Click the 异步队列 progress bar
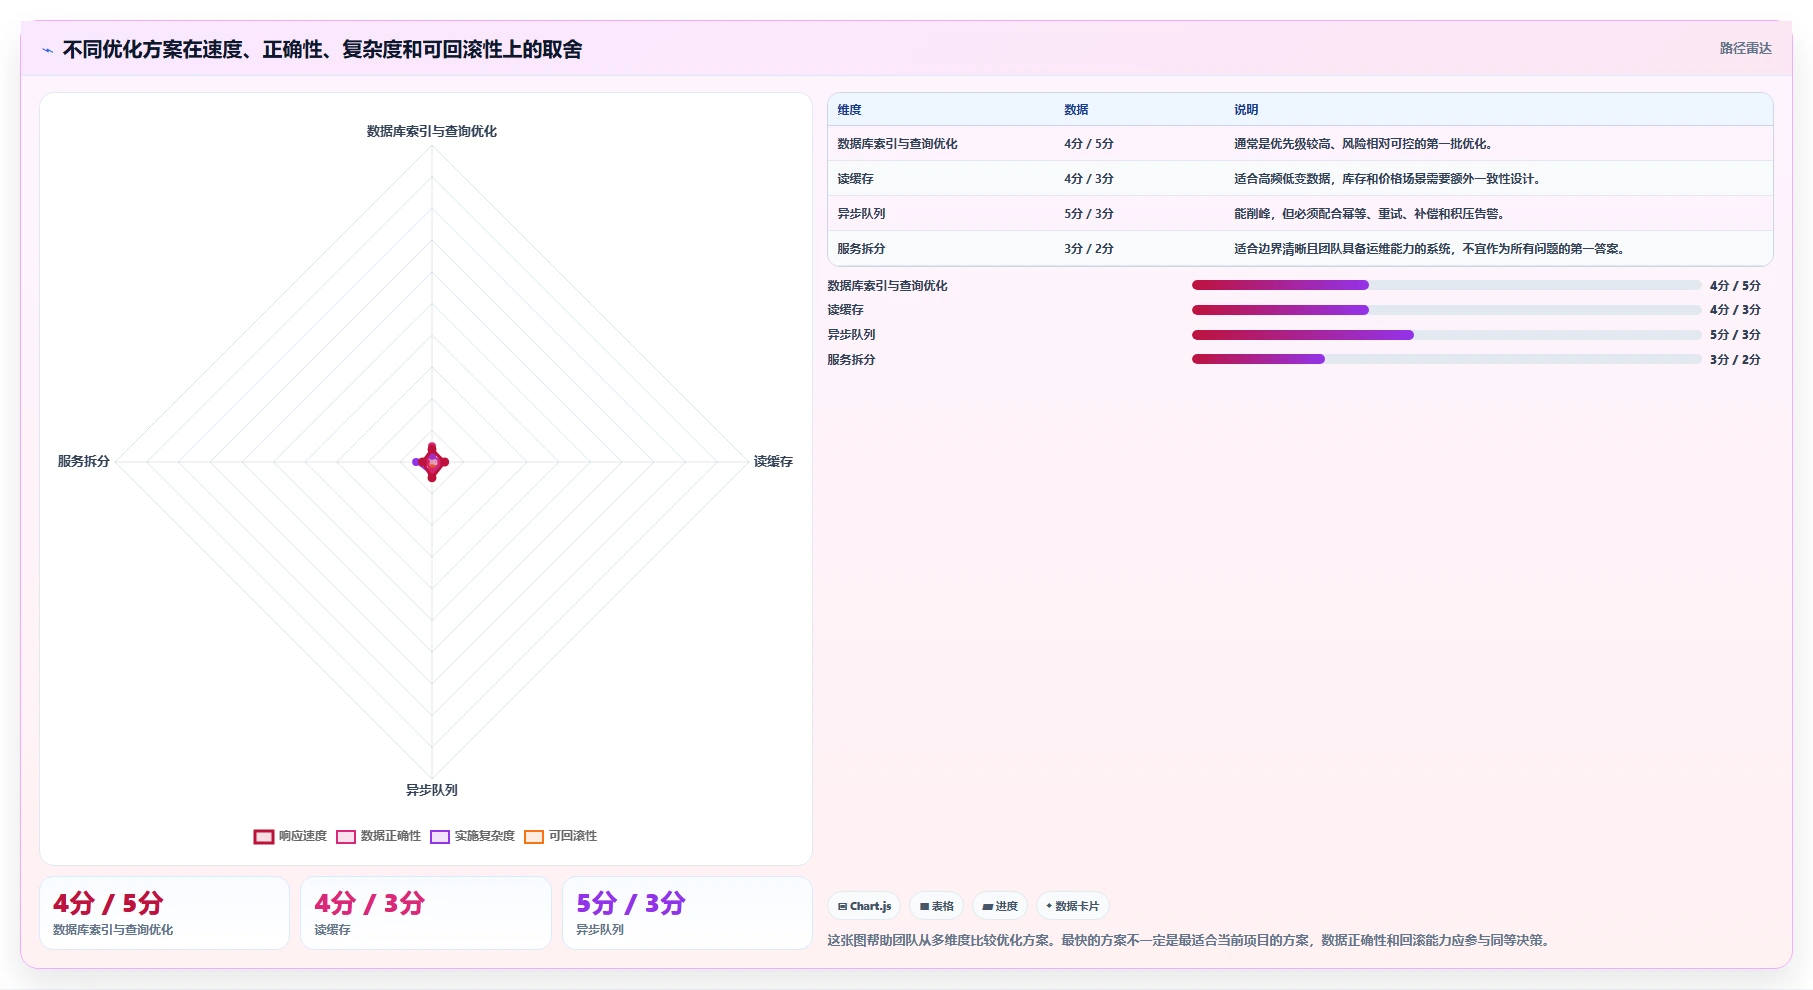 (x=1446, y=335)
